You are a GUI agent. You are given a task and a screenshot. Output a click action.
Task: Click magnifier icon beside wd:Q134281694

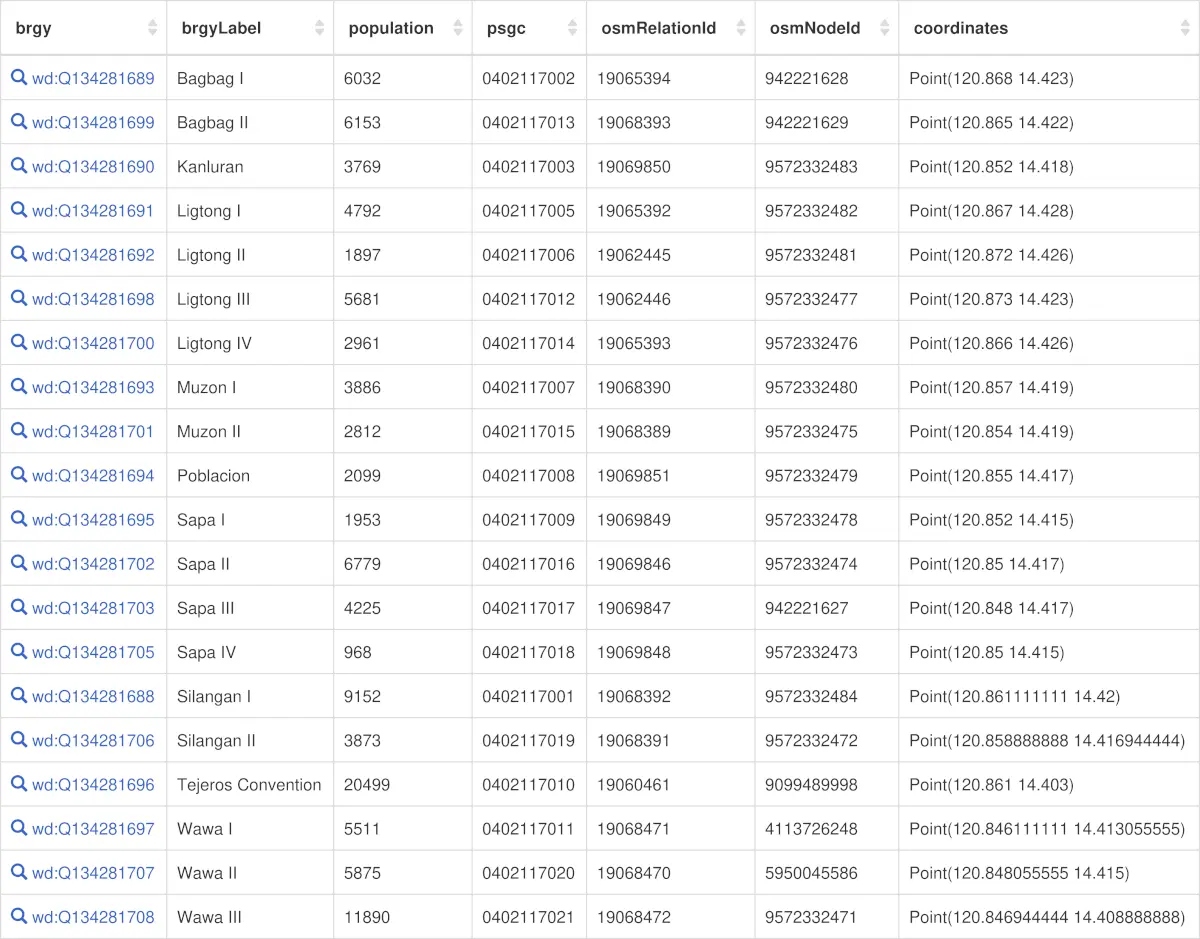pyautogui.click(x=19, y=474)
